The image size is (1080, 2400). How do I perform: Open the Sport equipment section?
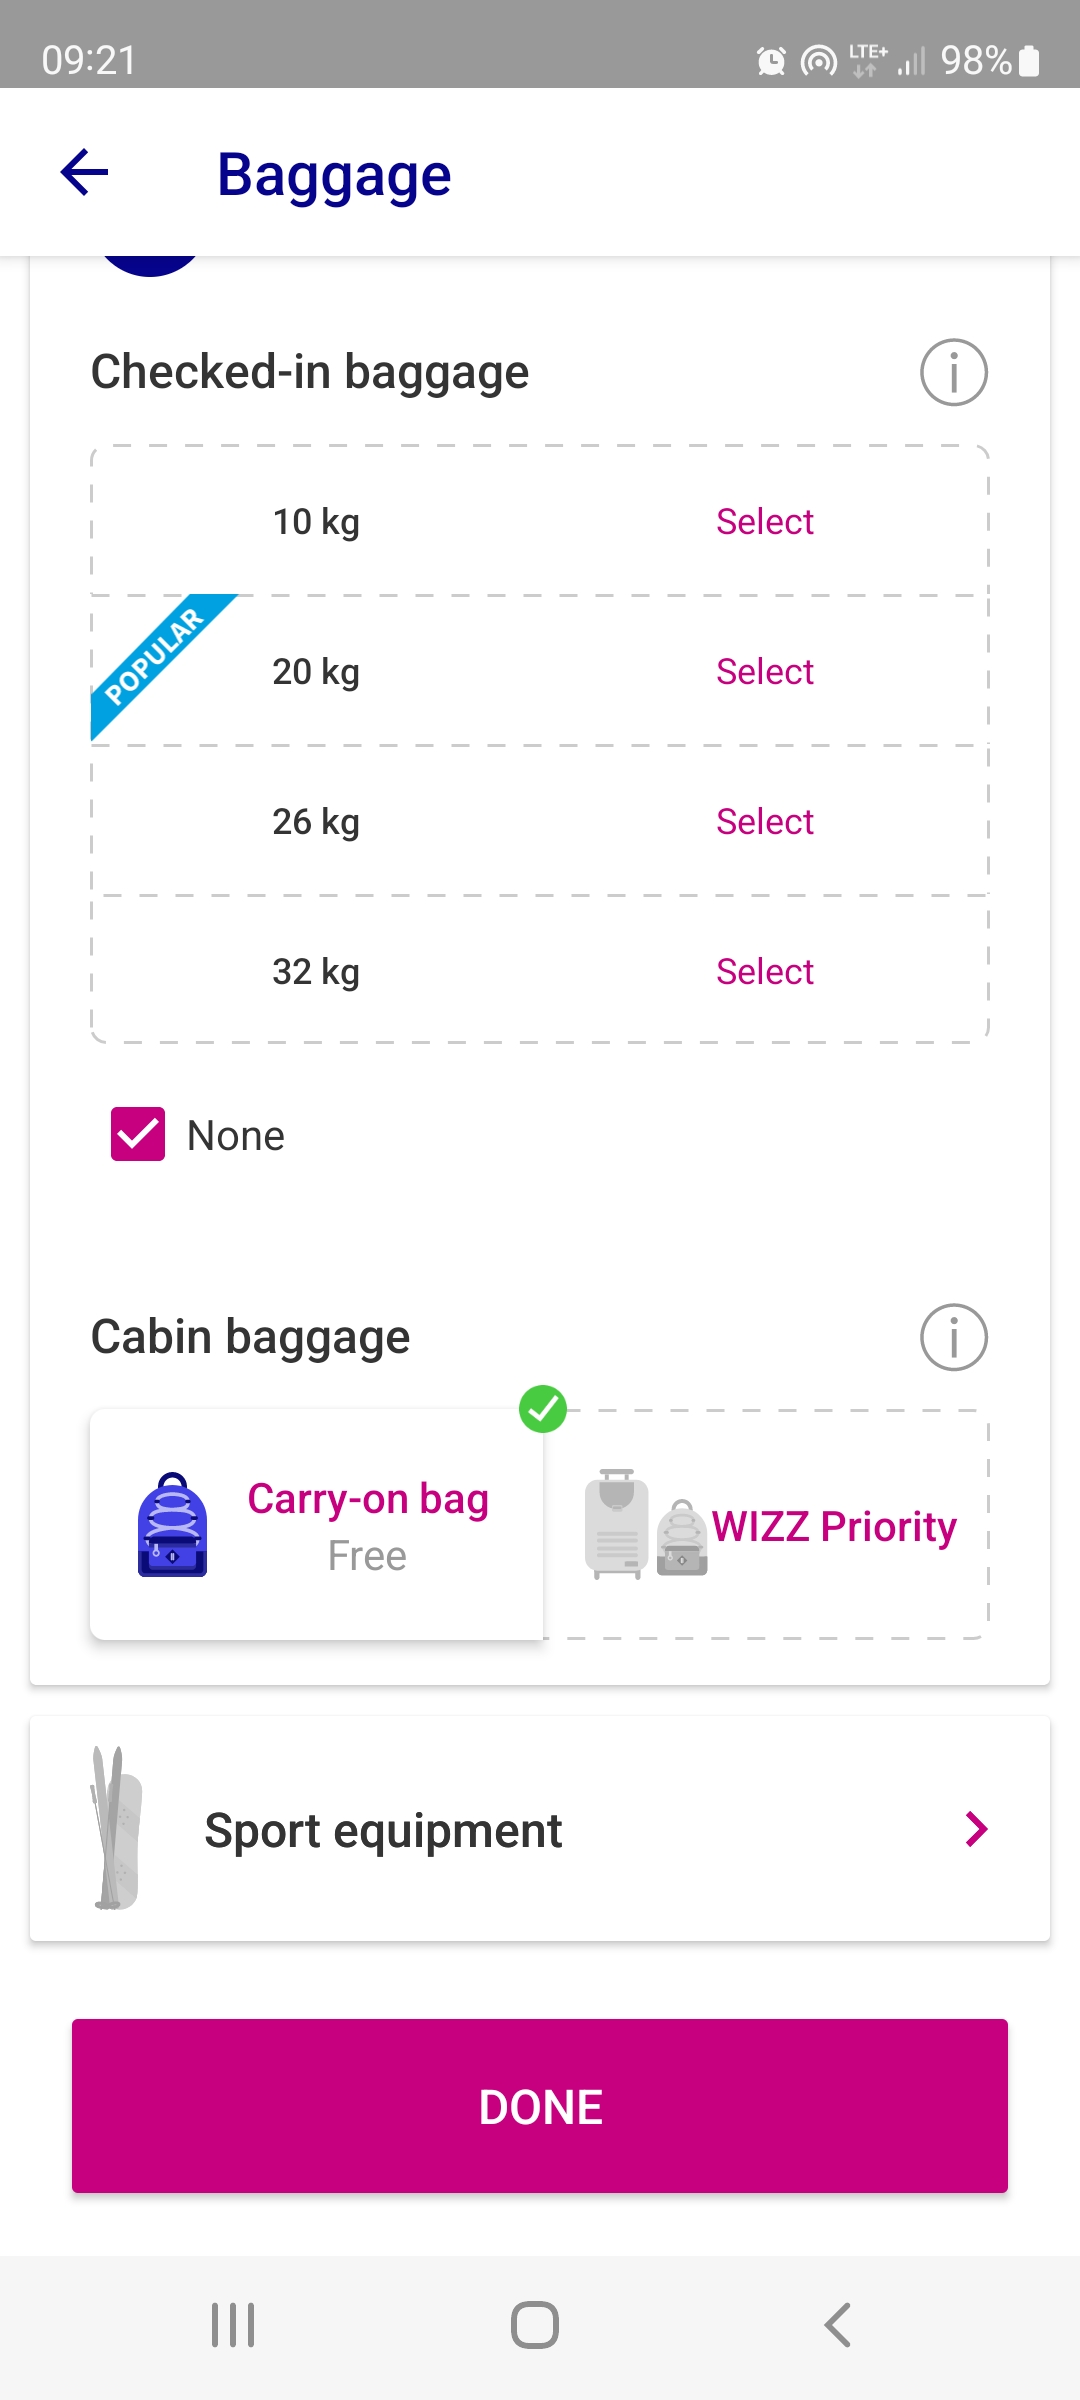[x=383, y=1831]
